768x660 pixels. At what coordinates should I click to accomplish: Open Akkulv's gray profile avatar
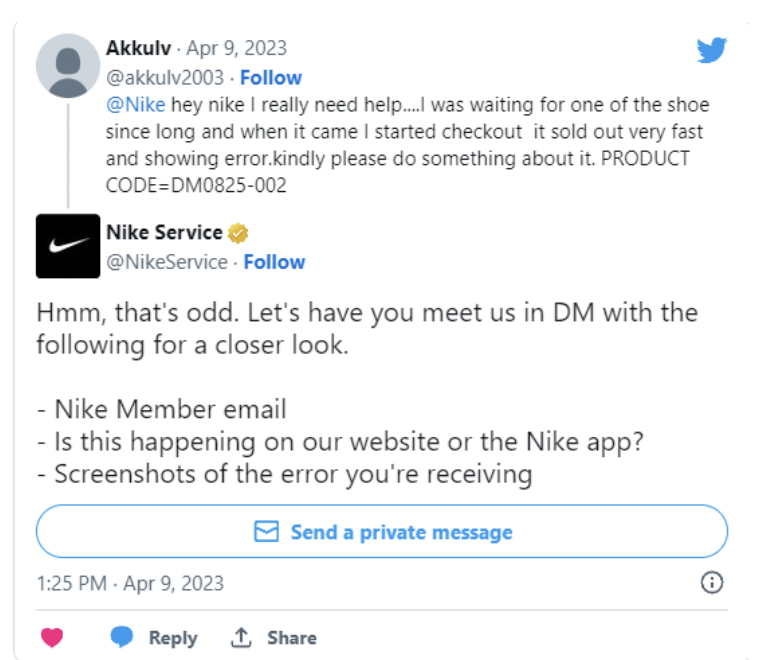(x=68, y=63)
